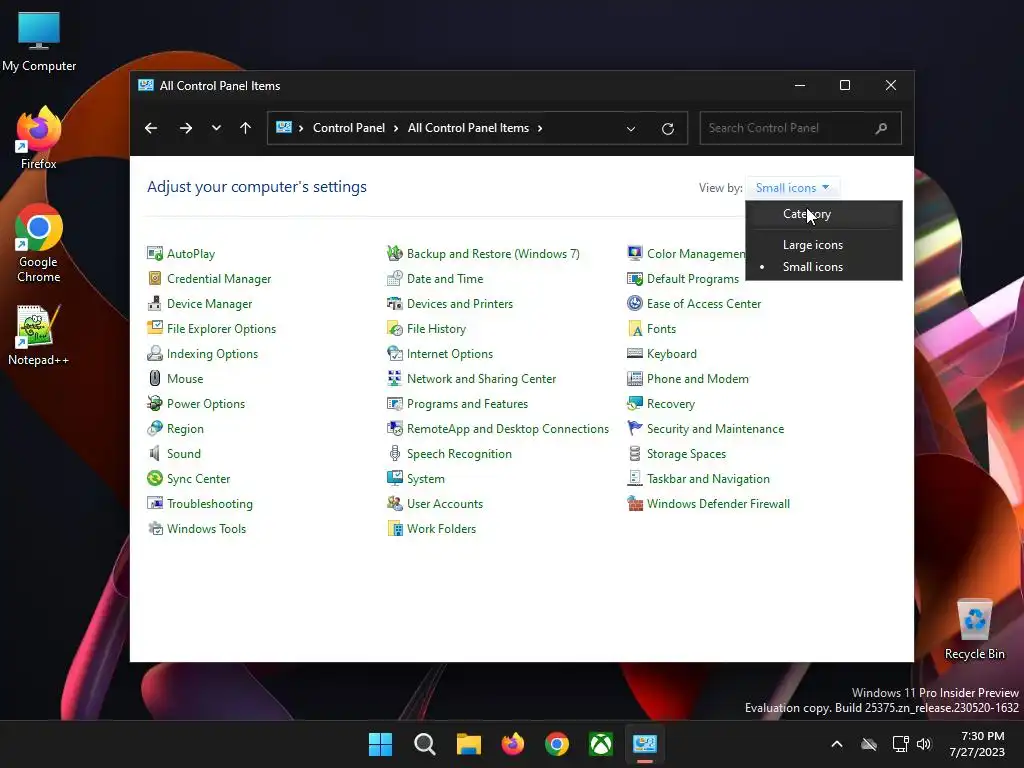This screenshot has width=1024, height=768.
Task: Open the AutoPlay icon
Action: (155, 253)
